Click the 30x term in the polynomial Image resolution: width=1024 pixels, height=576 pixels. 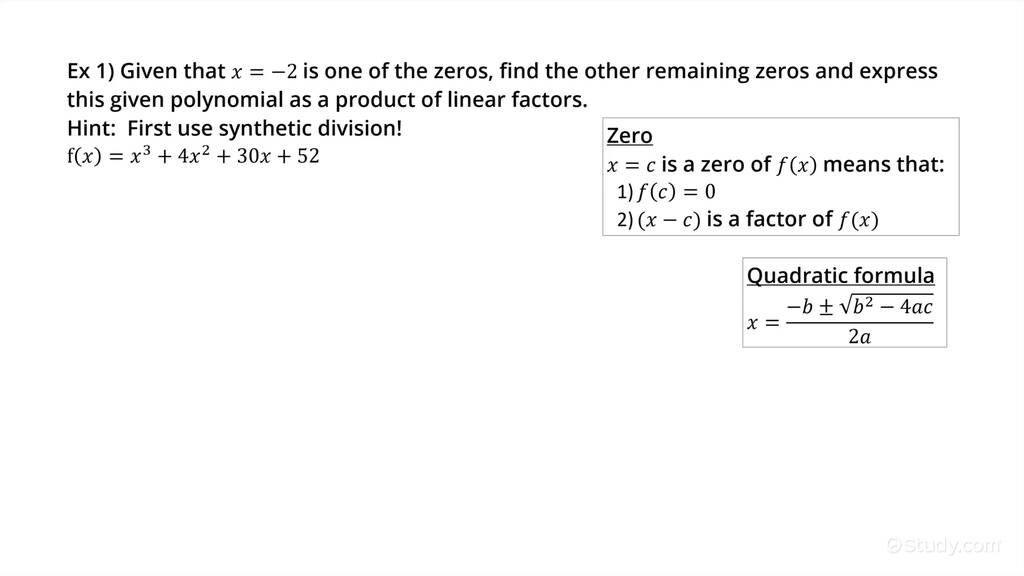[253, 156]
